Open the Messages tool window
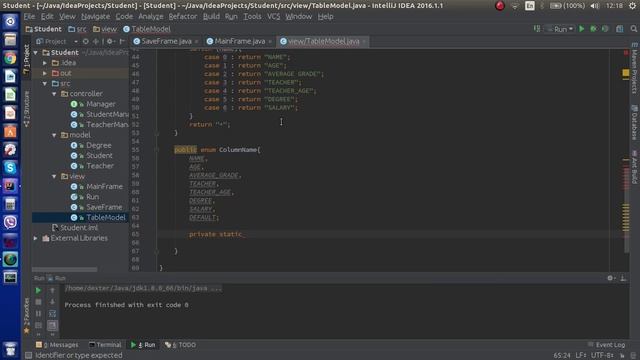 tap(57, 345)
